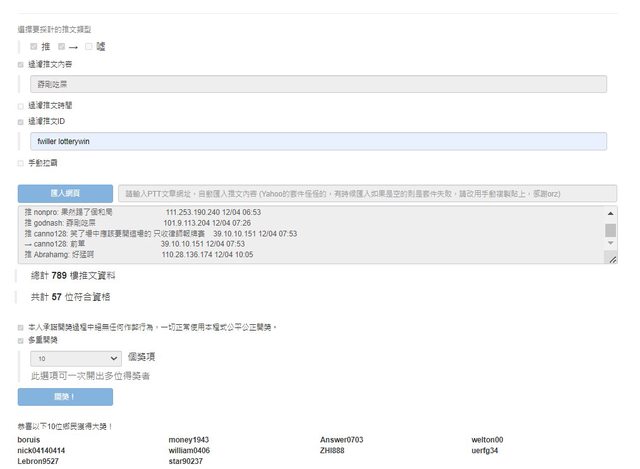The image size is (640, 469).
Task: Toggle the 過濾推文內容 checkbox
Action: 21,65
